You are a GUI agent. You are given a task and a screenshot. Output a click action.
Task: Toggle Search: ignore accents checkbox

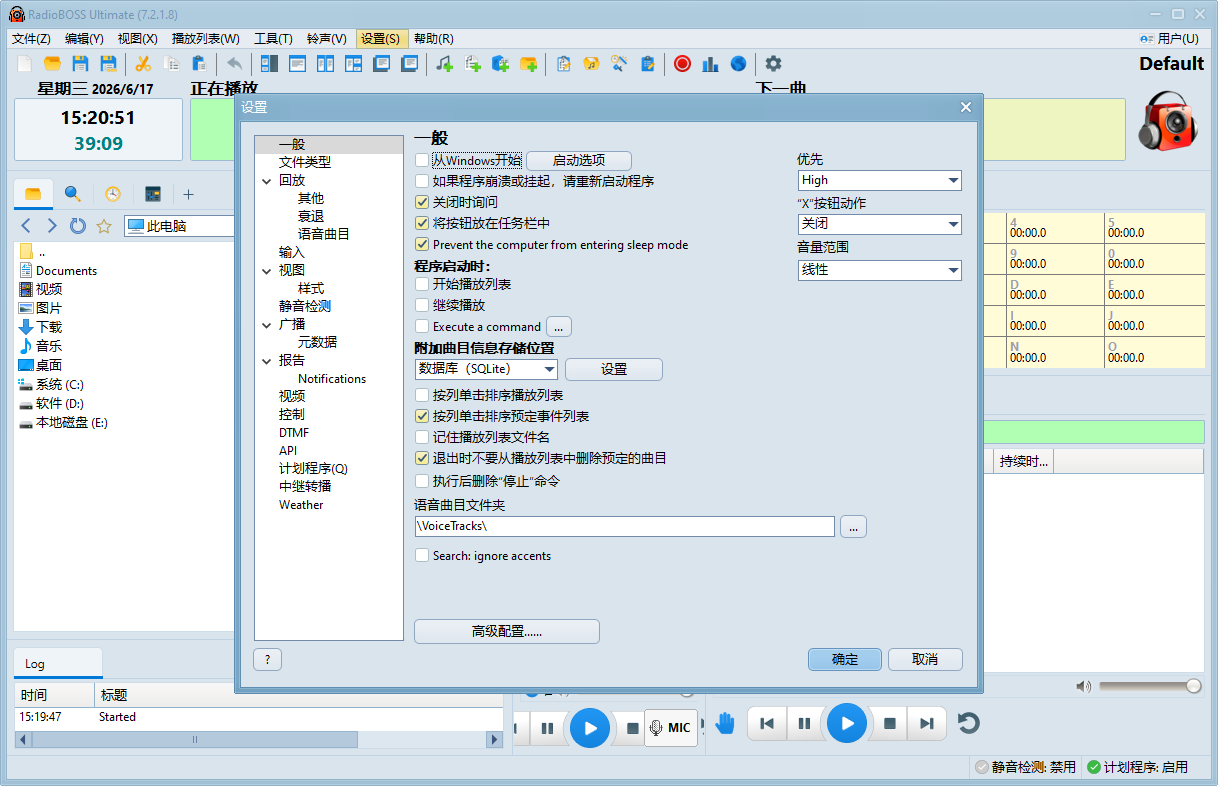pyautogui.click(x=422, y=555)
